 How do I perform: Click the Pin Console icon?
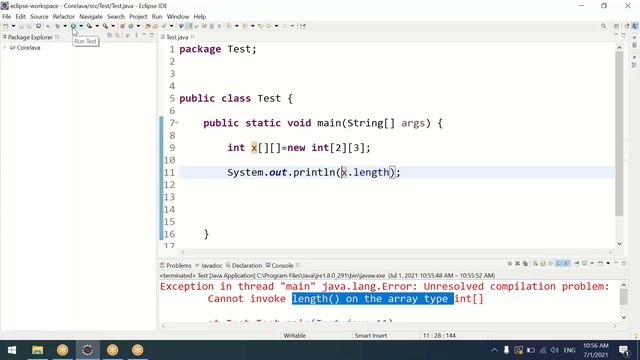coord(576,264)
